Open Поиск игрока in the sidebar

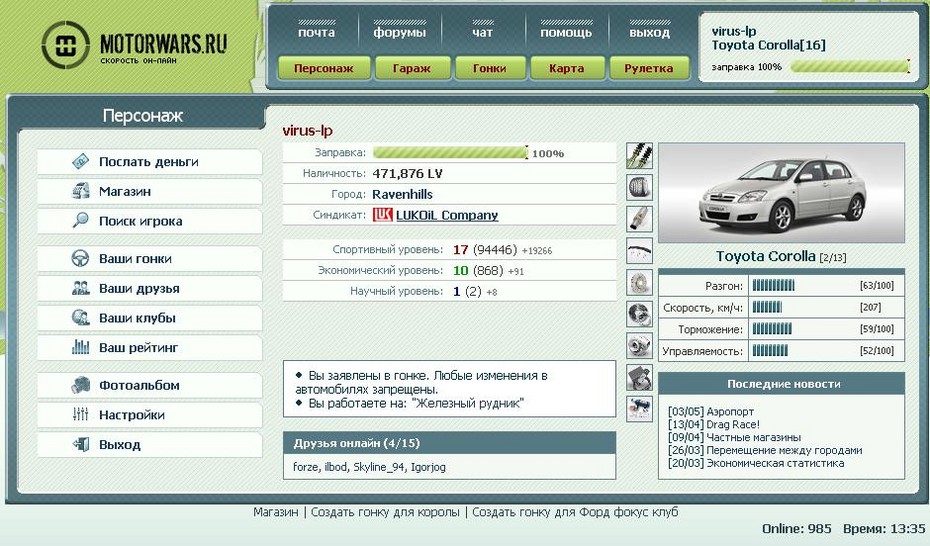point(149,221)
